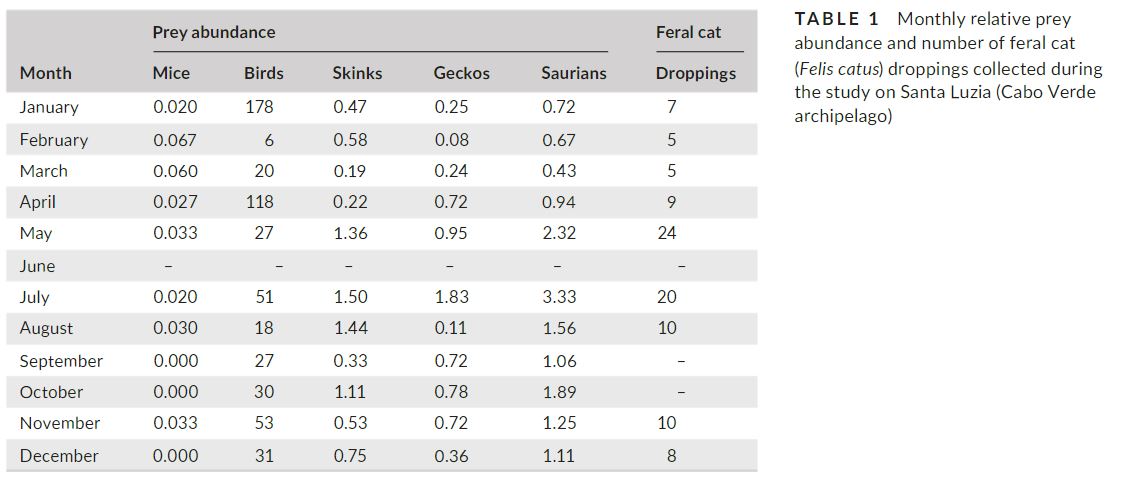Select the June row label
Image resolution: width=1125 pixels, height=488 pixels.
pos(37,266)
